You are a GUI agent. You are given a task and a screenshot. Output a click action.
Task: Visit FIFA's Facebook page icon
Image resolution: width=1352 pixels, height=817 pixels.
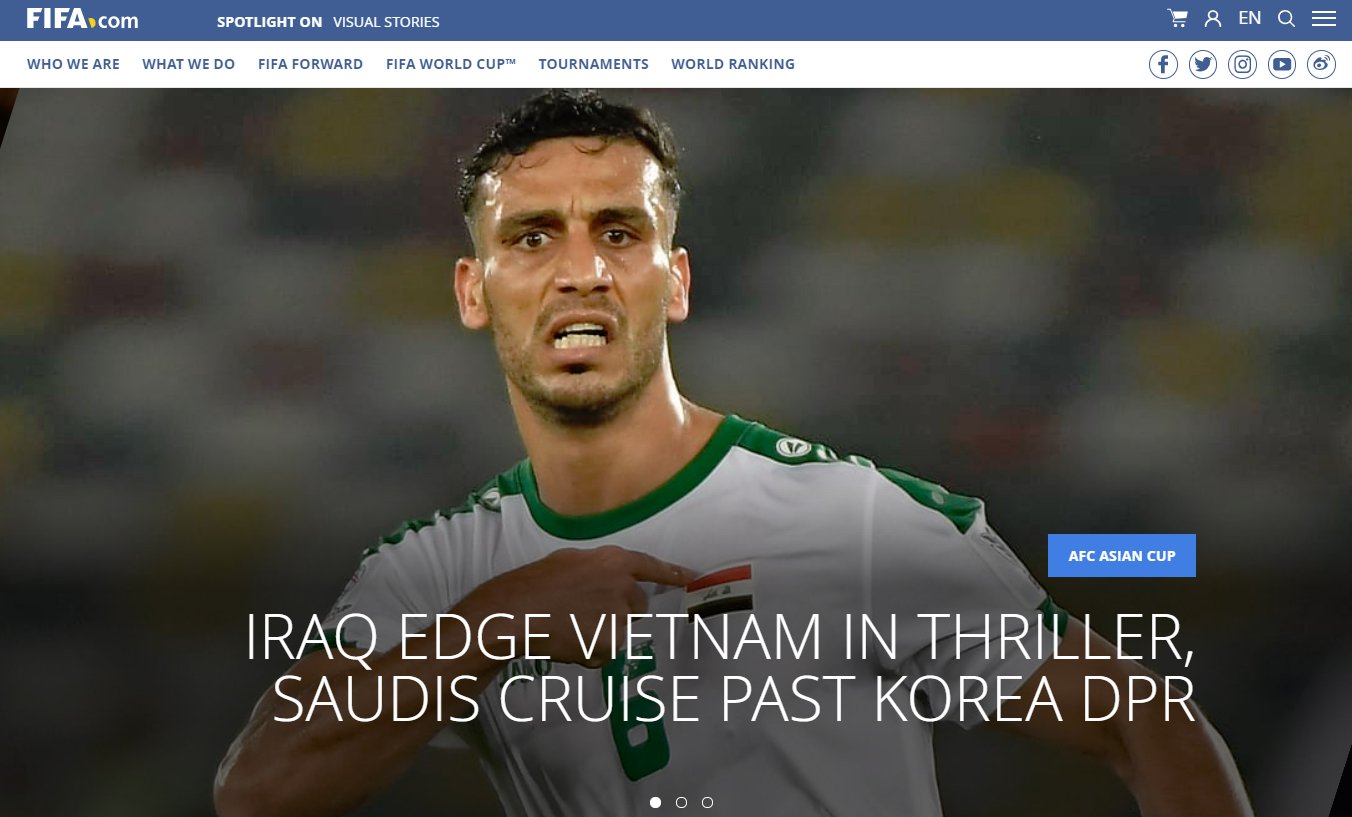[x=1163, y=65]
